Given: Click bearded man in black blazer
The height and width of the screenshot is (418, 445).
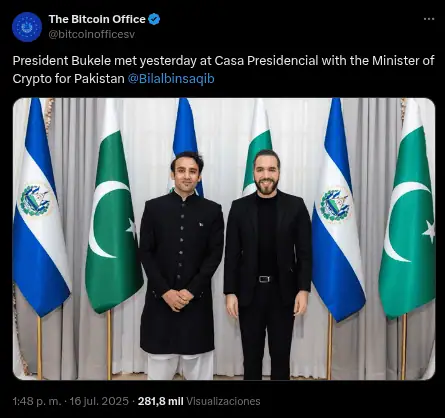Looking at the screenshot, I should pos(268,265).
